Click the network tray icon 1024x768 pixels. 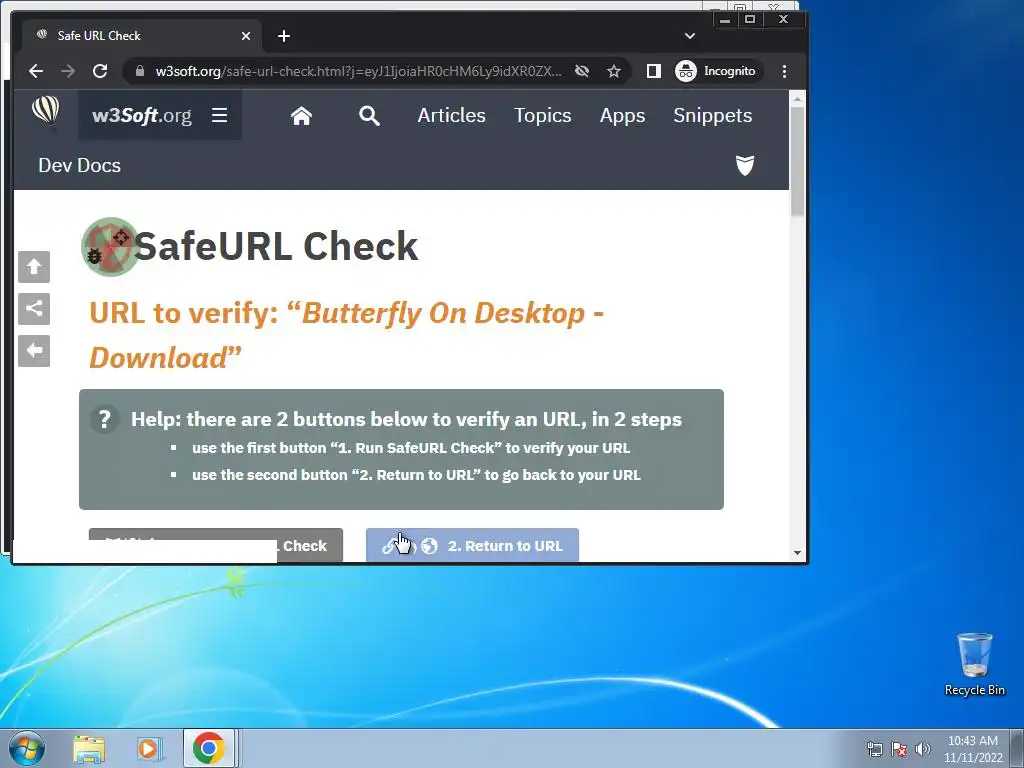pyautogui.click(x=874, y=749)
